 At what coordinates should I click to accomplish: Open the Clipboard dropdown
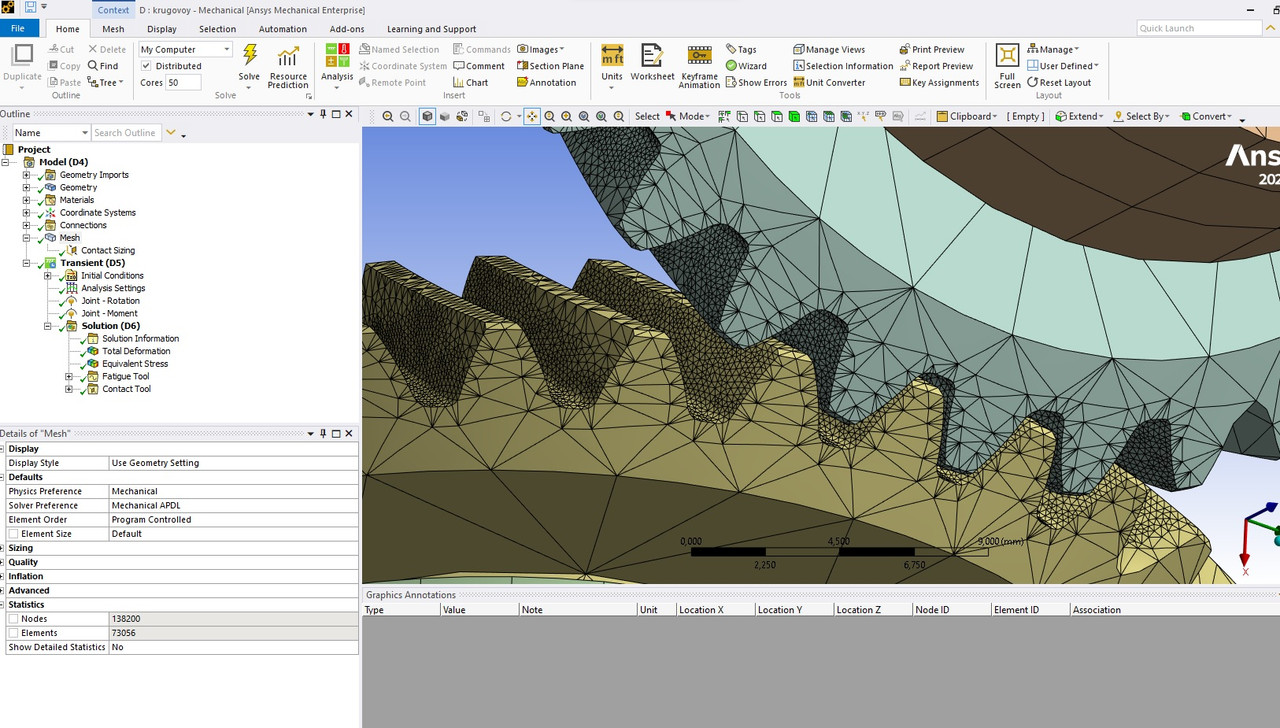pos(966,116)
